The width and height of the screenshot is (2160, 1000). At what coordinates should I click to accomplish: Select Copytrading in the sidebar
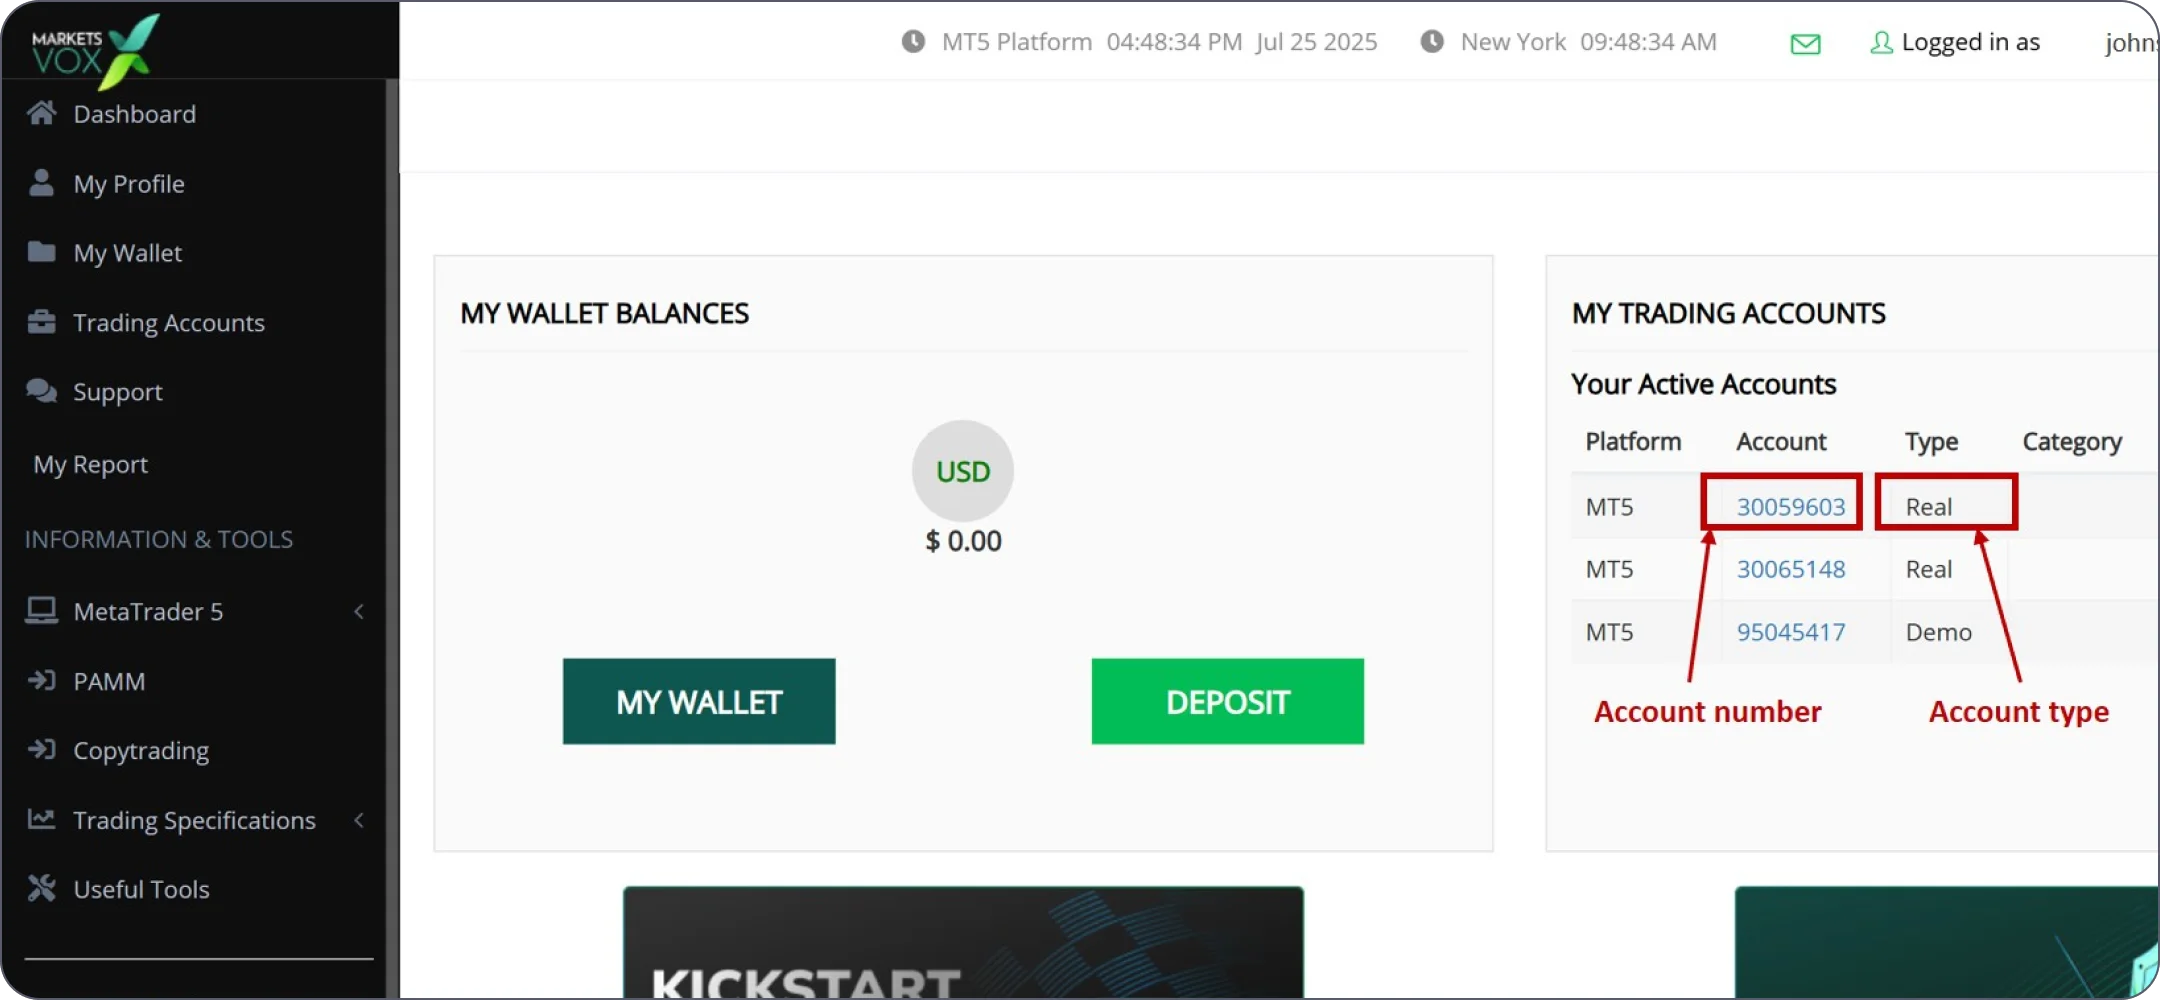click(141, 750)
